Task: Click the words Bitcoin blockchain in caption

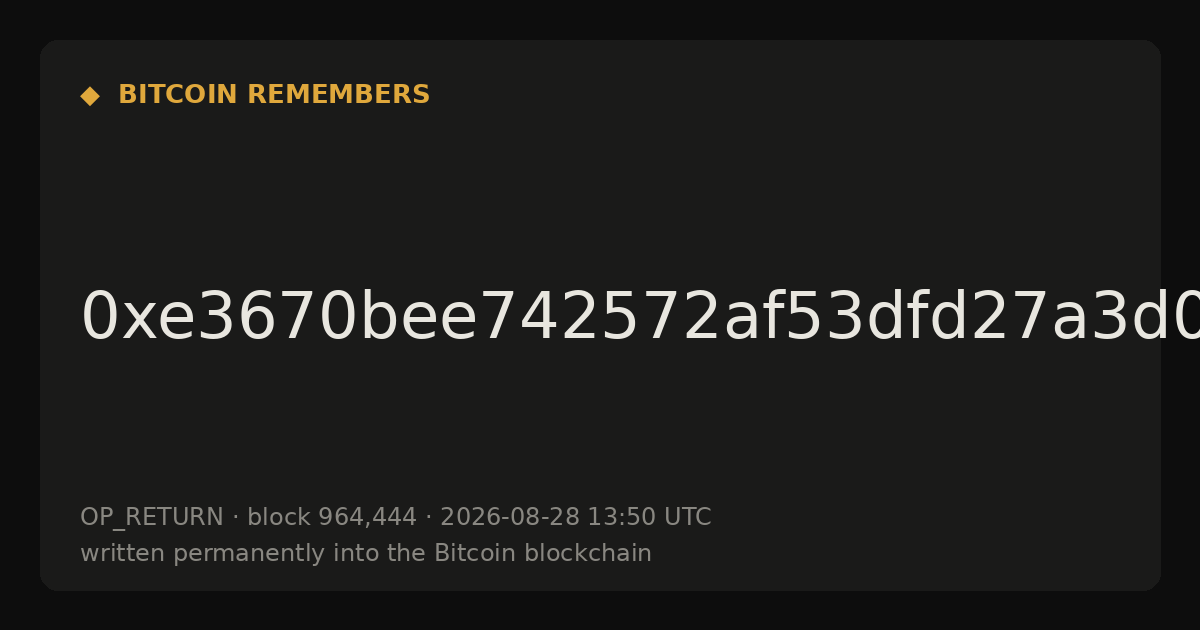Action: pyautogui.click(x=543, y=554)
